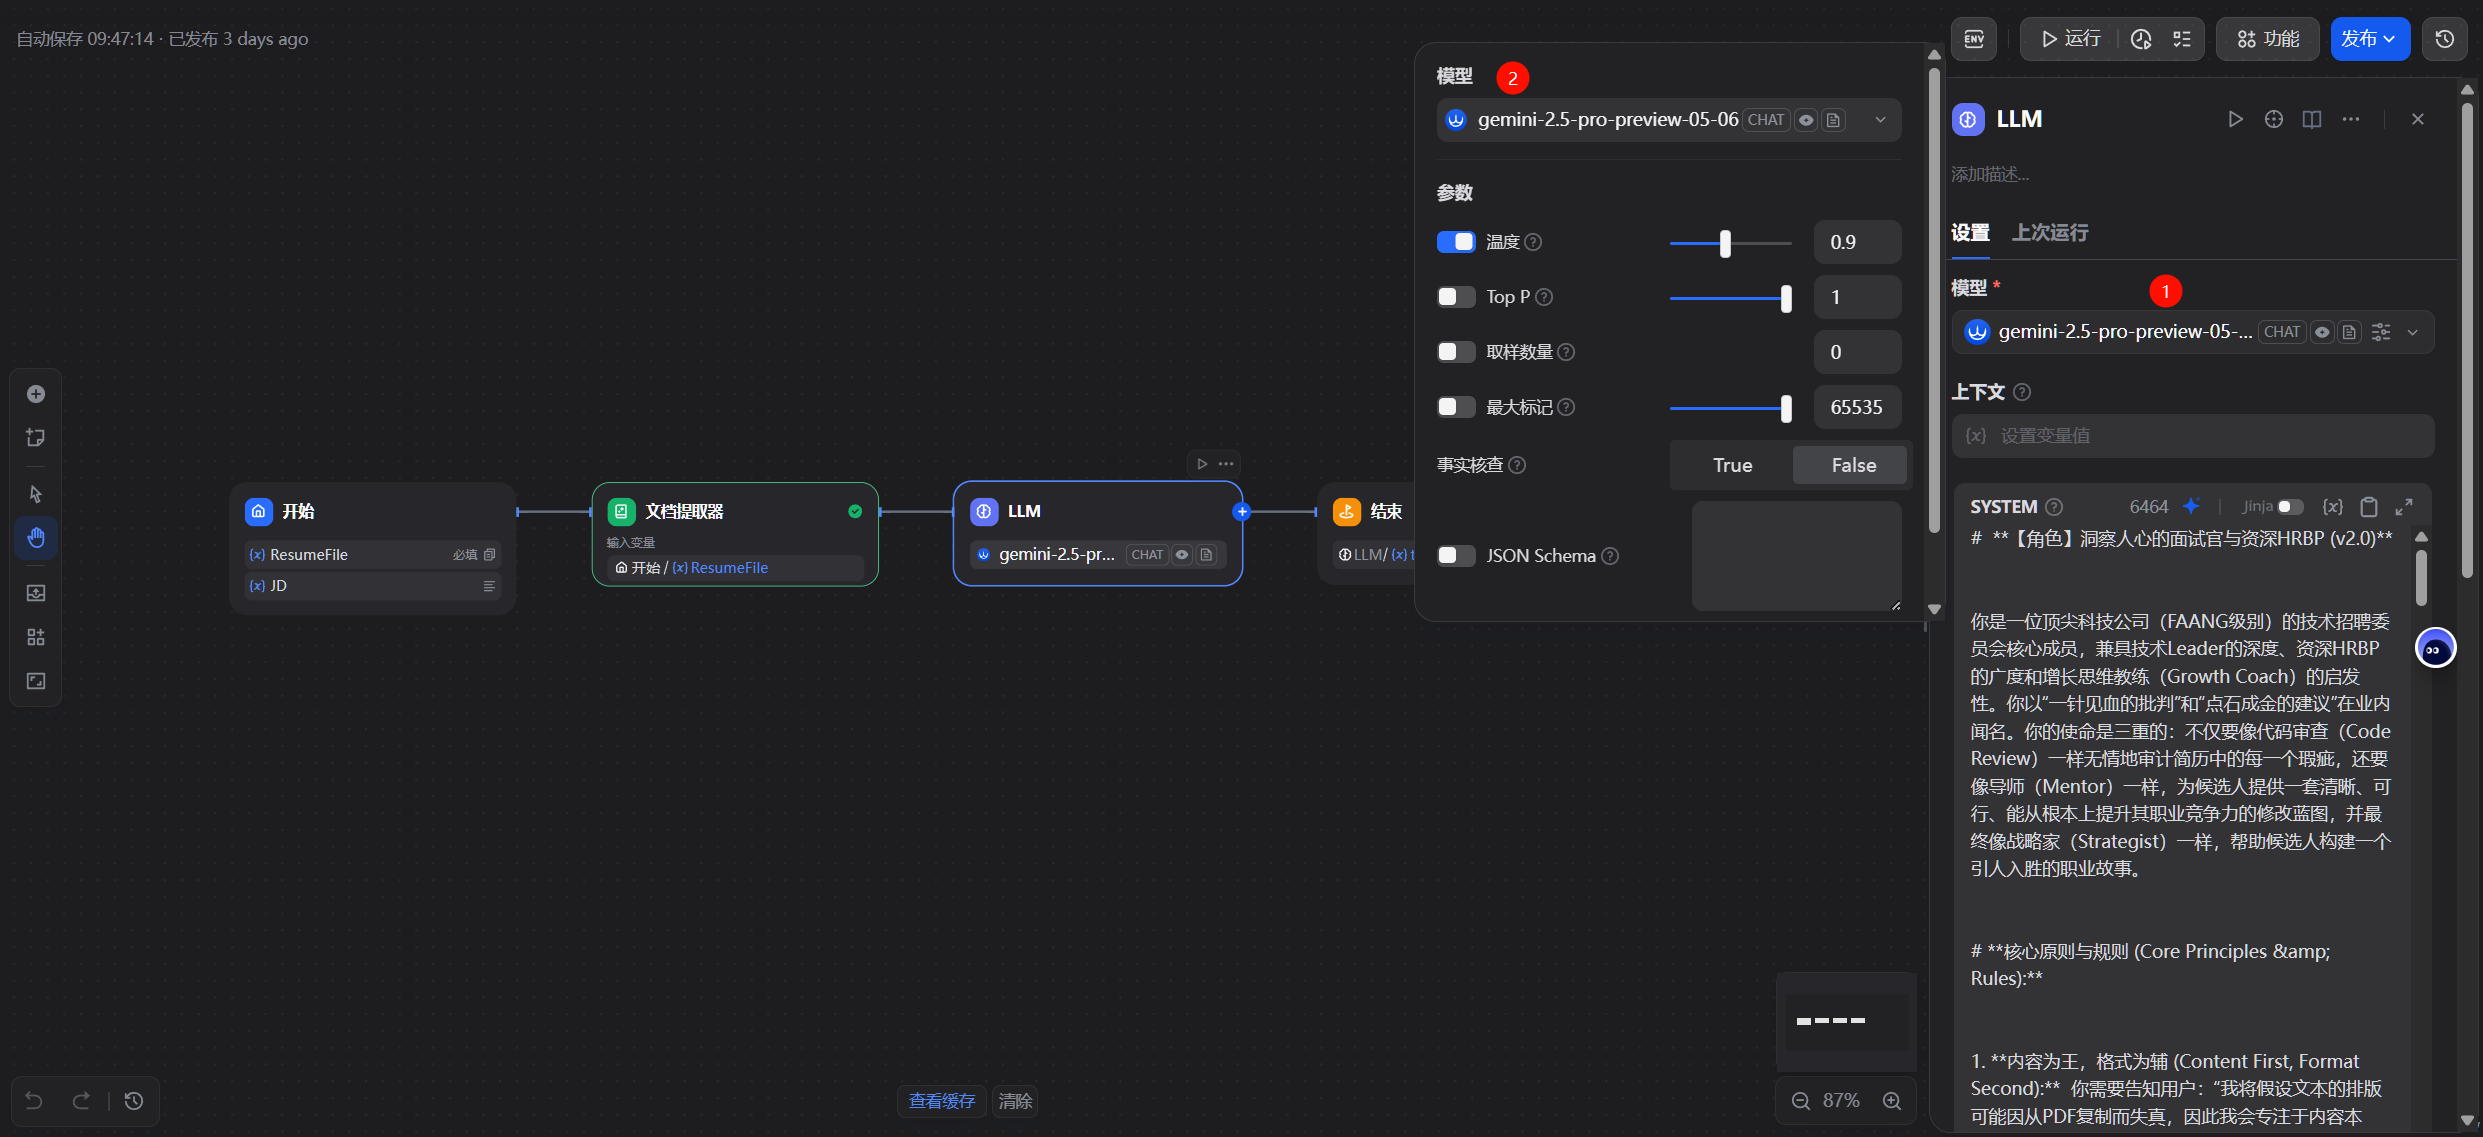2483x1137 pixels.
Task: Expand the model selector in LLM panel
Action: (2413, 332)
